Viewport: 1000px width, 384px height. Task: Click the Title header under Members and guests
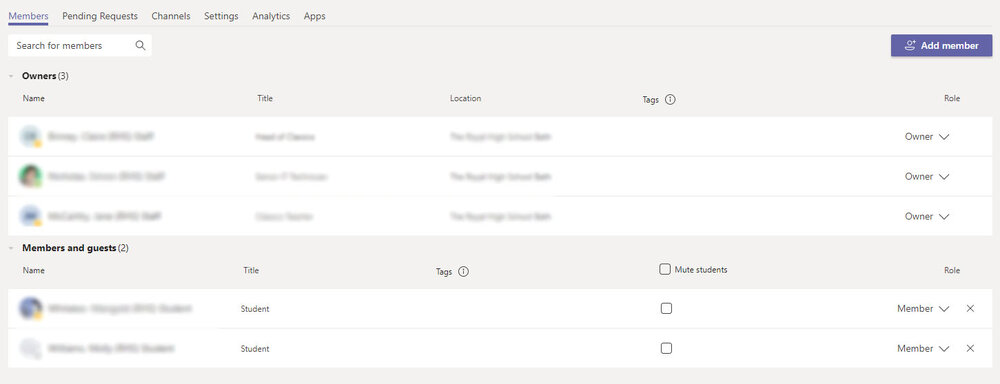point(251,270)
